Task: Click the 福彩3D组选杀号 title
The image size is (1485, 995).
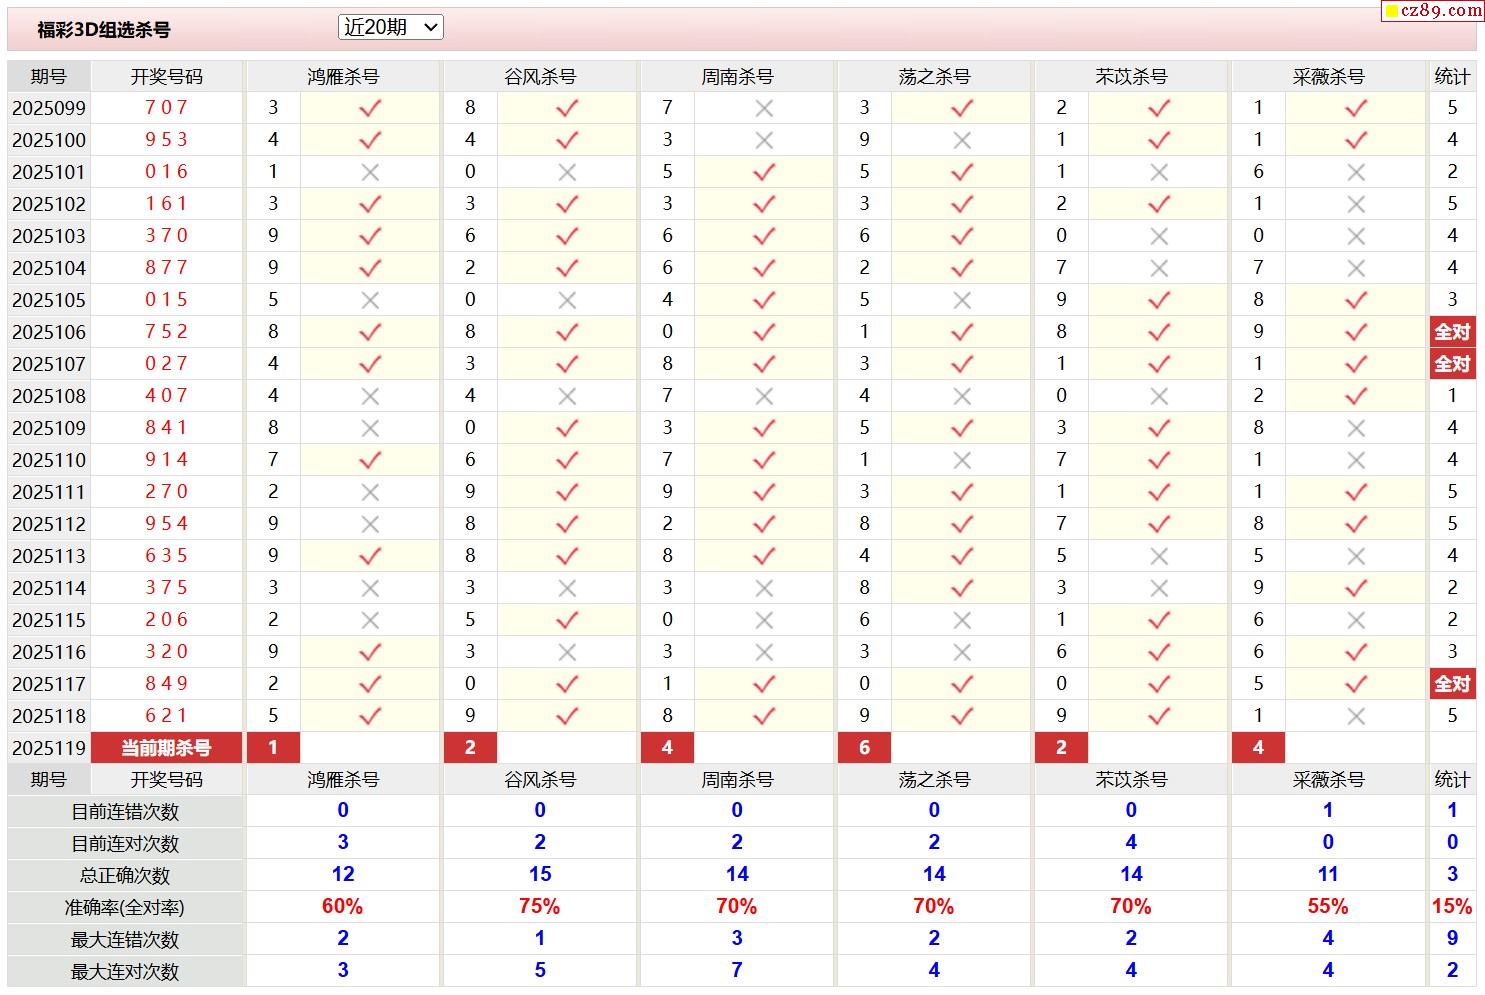Action: click(x=104, y=30)
